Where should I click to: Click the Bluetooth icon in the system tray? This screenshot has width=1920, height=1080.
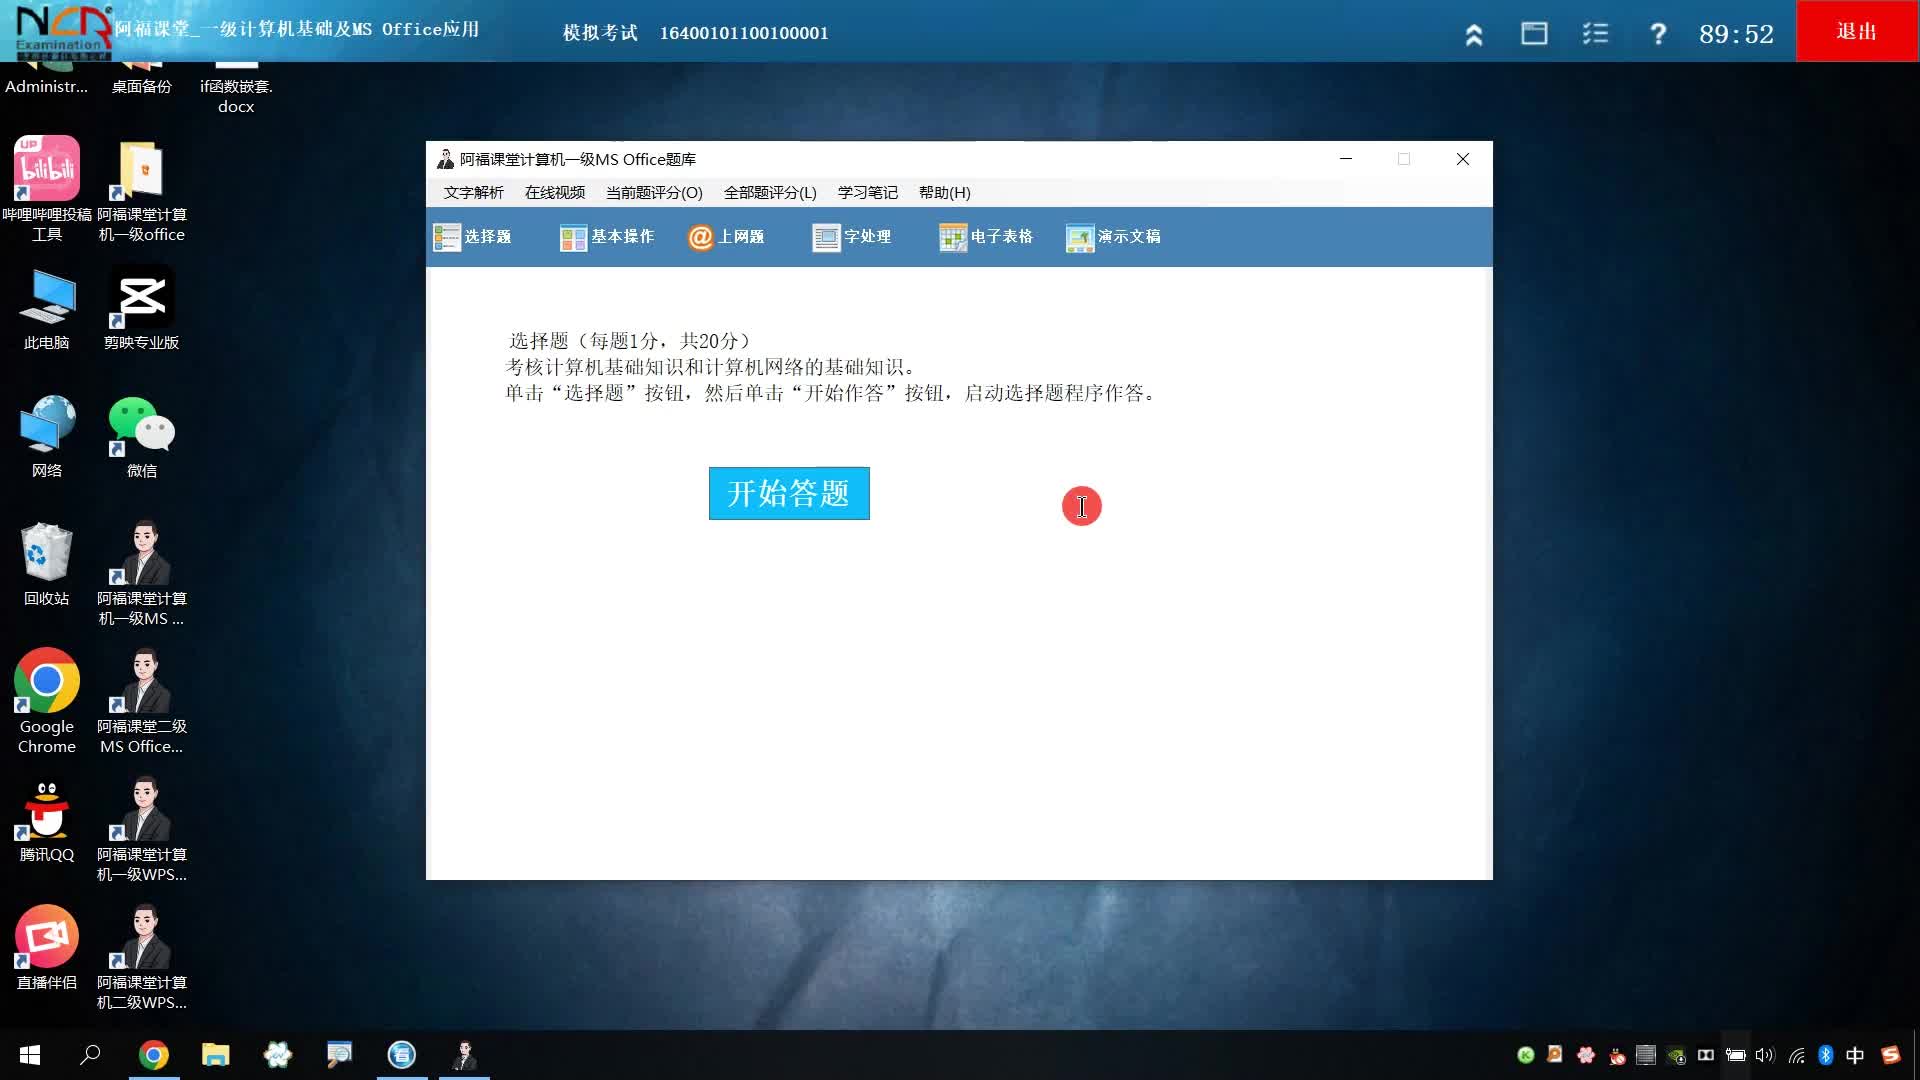[x=1825, y=1055]
